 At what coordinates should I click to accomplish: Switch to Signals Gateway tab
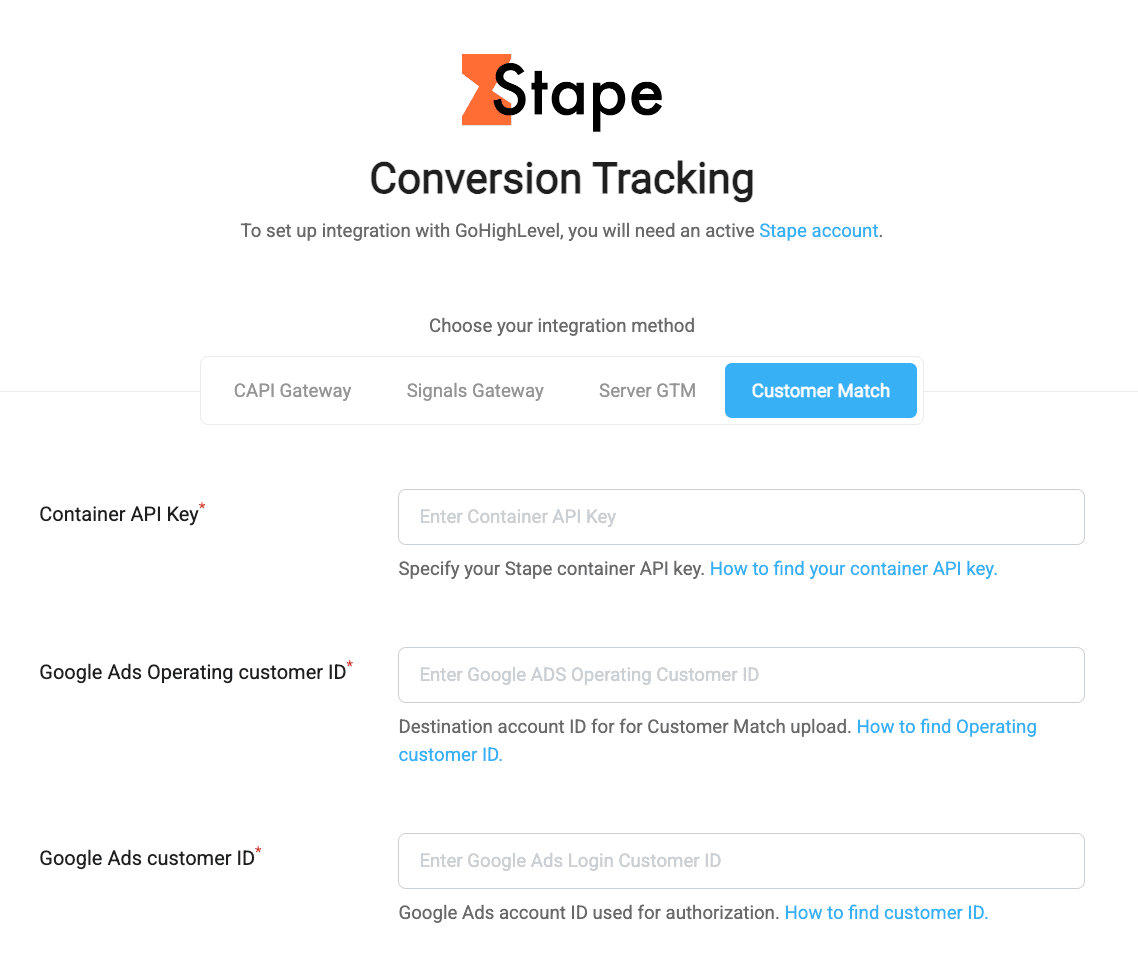(x=475, y=390)
